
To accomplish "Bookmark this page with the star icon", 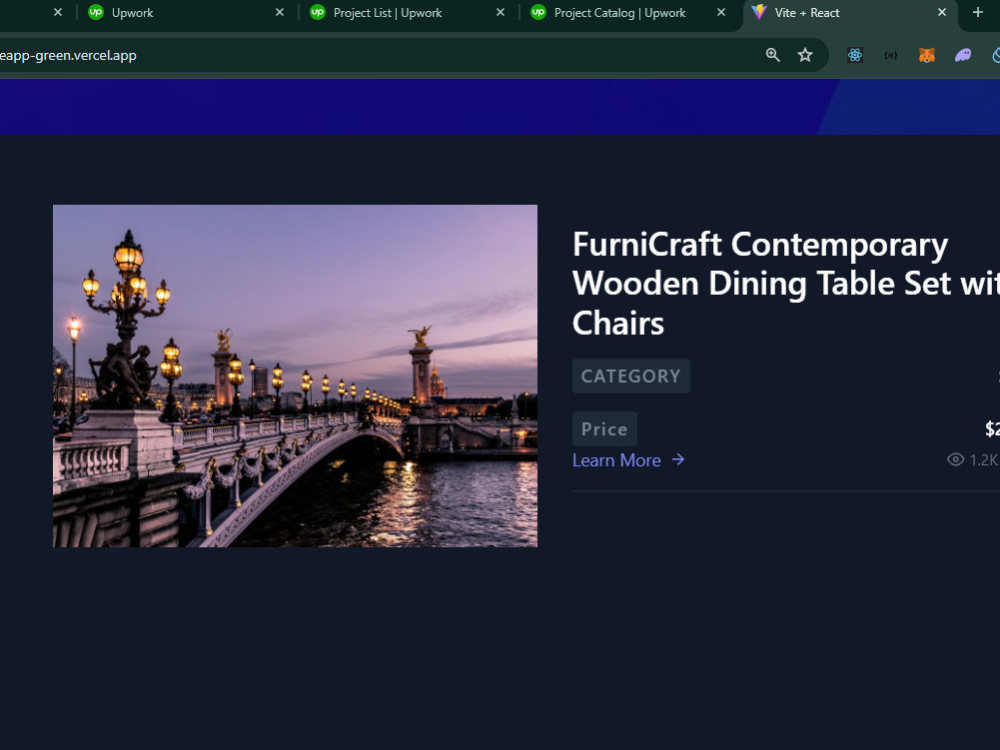I will pyautogui.click(x=805, y=55).
